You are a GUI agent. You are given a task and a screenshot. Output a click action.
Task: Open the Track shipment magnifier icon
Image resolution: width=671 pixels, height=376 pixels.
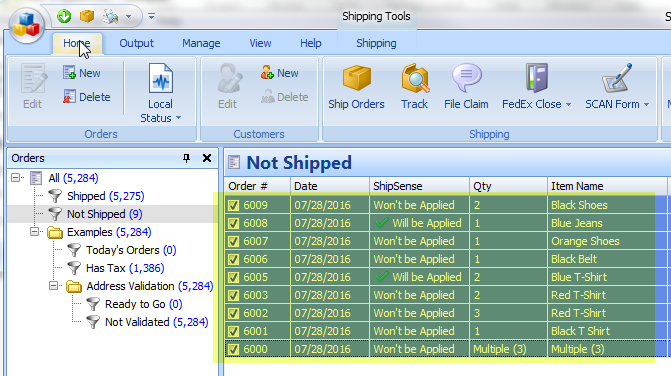point(415,78)
